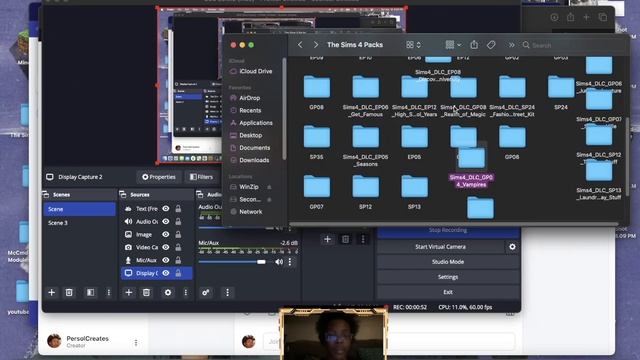Toggle visibility of Audio Output source
The image size is (640, 360).
166,221
